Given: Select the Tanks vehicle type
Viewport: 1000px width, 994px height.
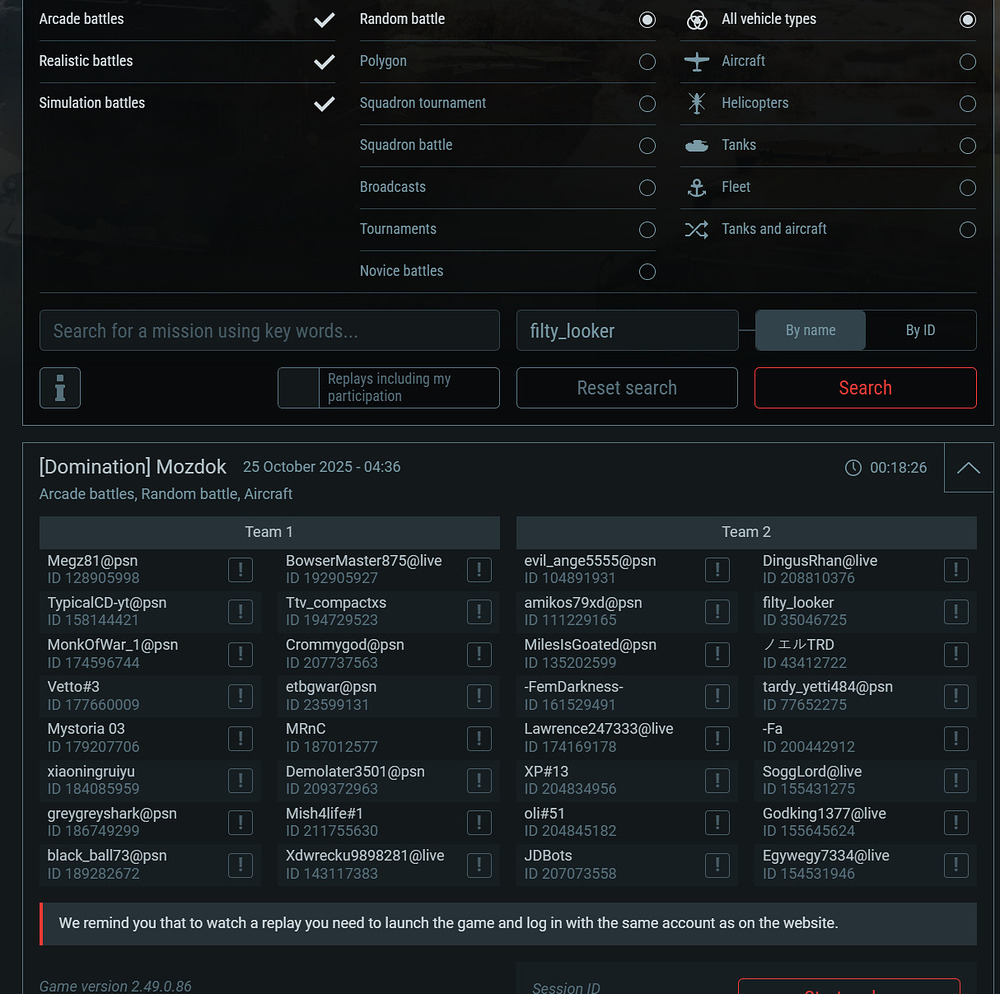Looking at the screenshot, I should click(967, 145).
